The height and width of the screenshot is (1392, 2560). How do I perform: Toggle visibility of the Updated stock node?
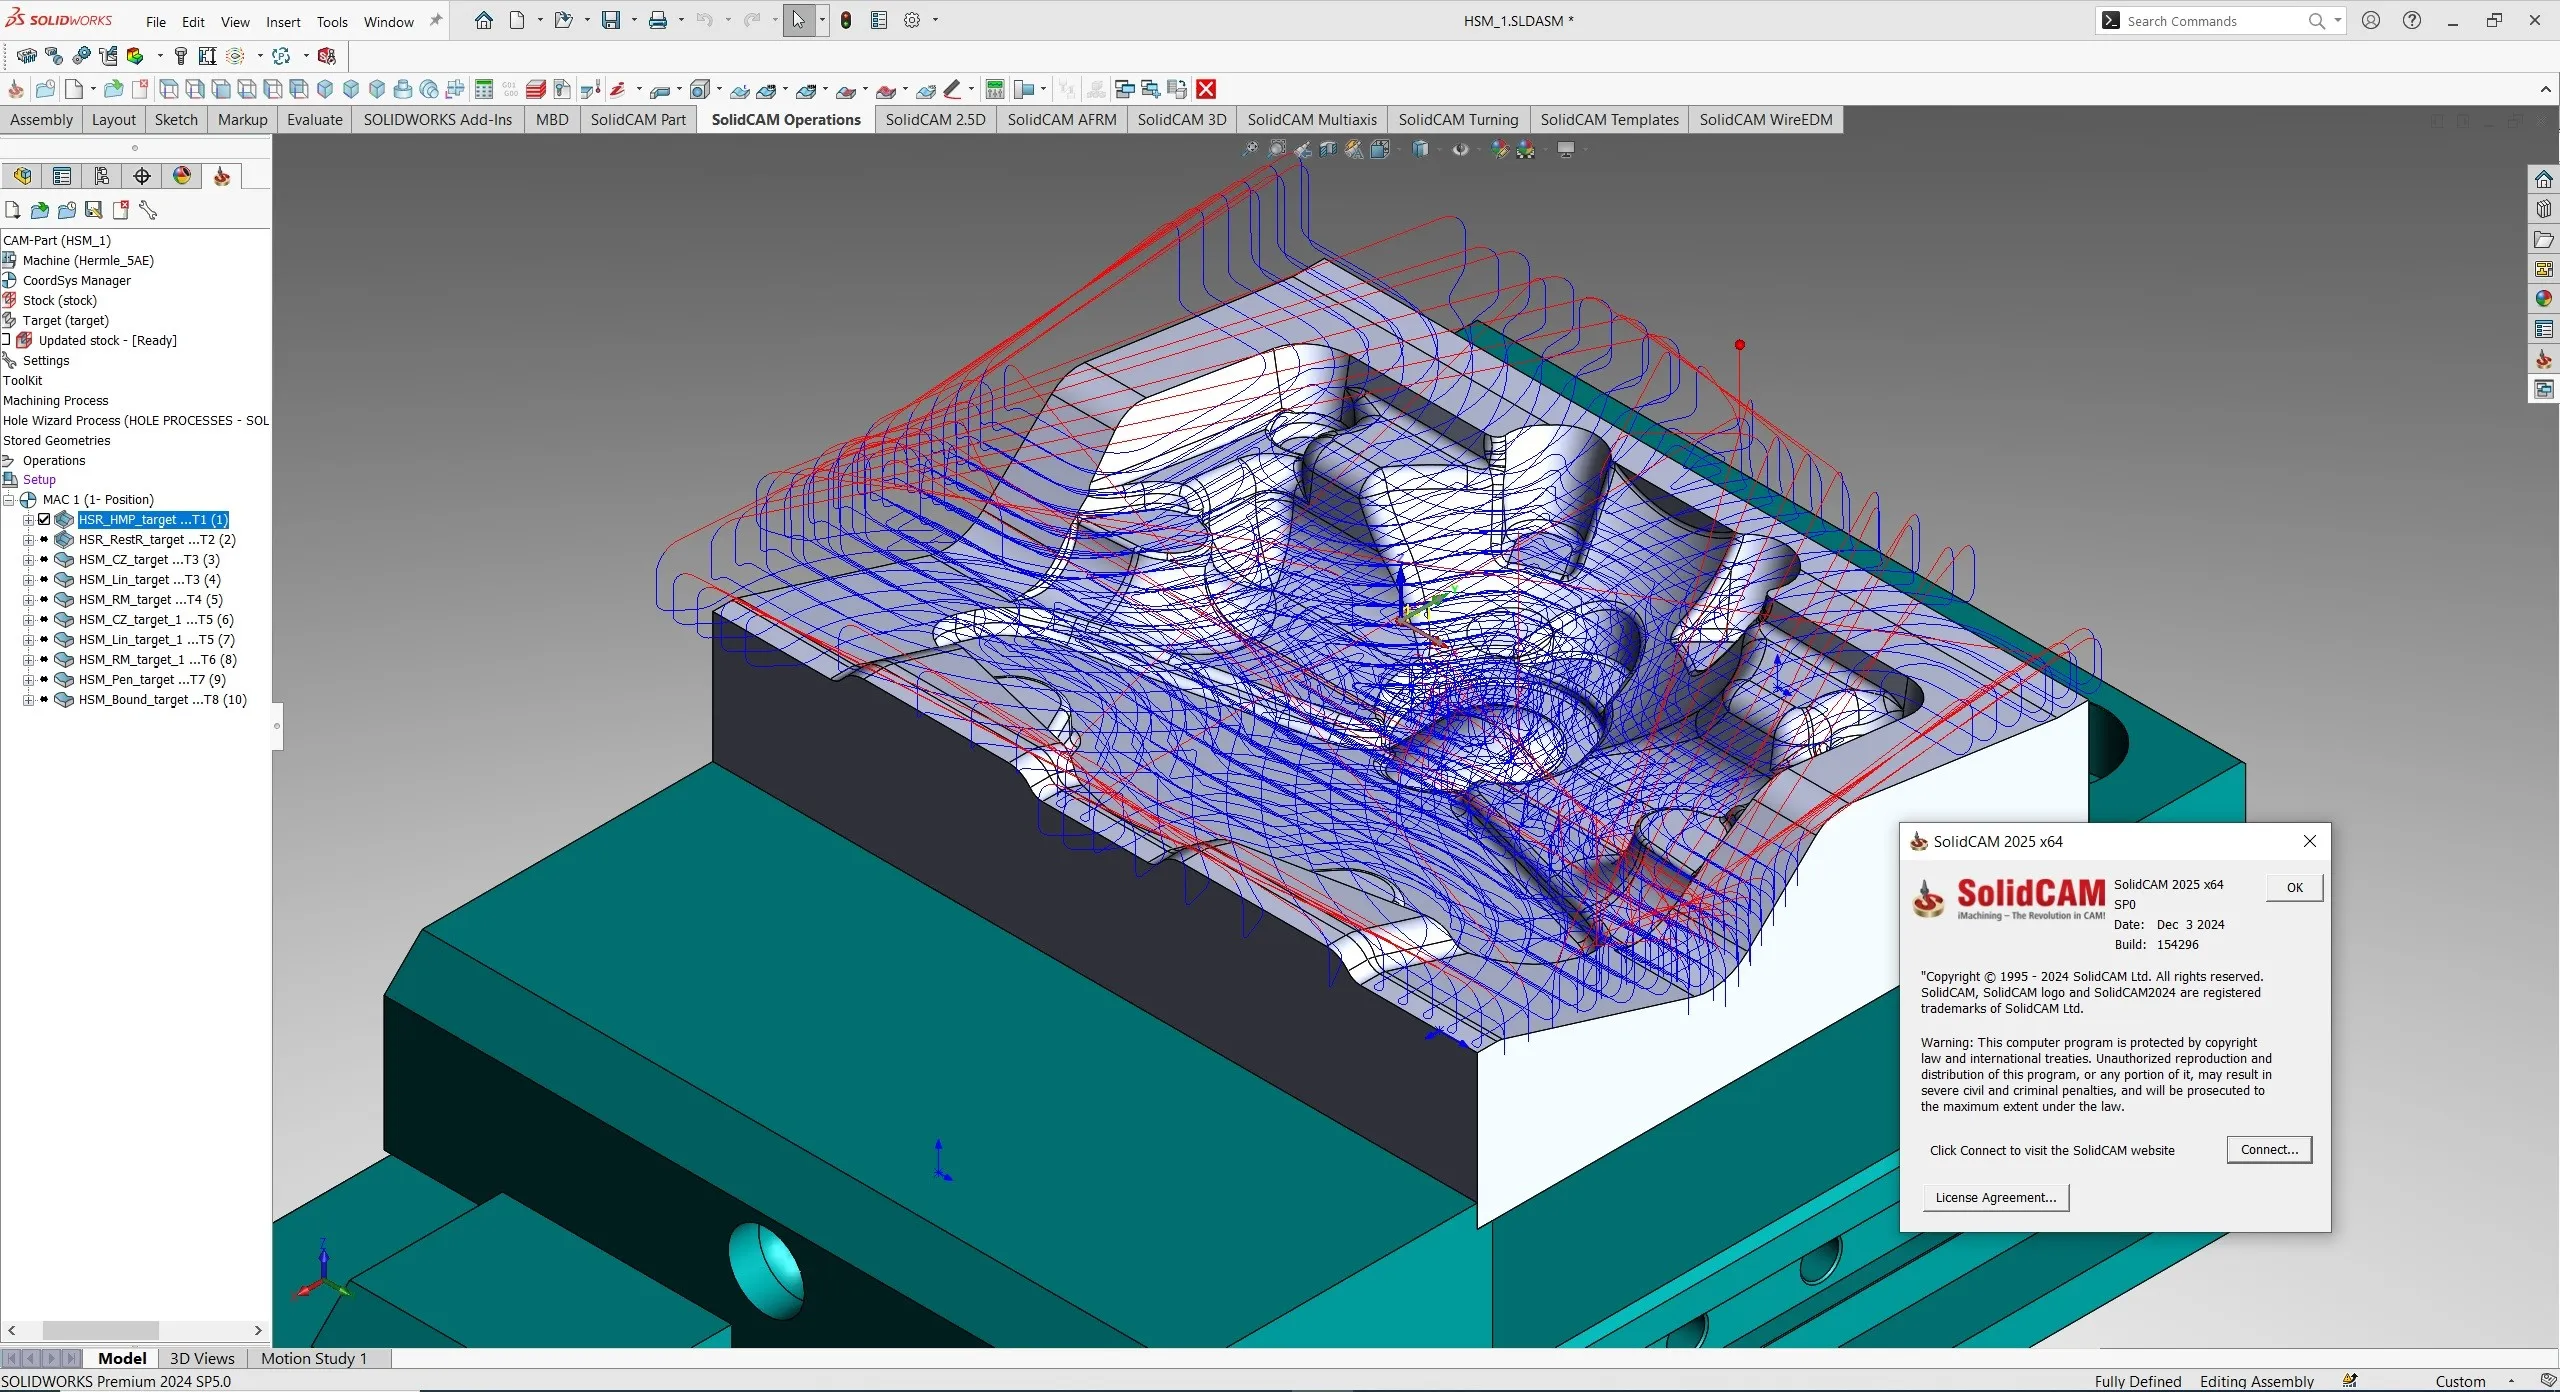tap(8, 340)
